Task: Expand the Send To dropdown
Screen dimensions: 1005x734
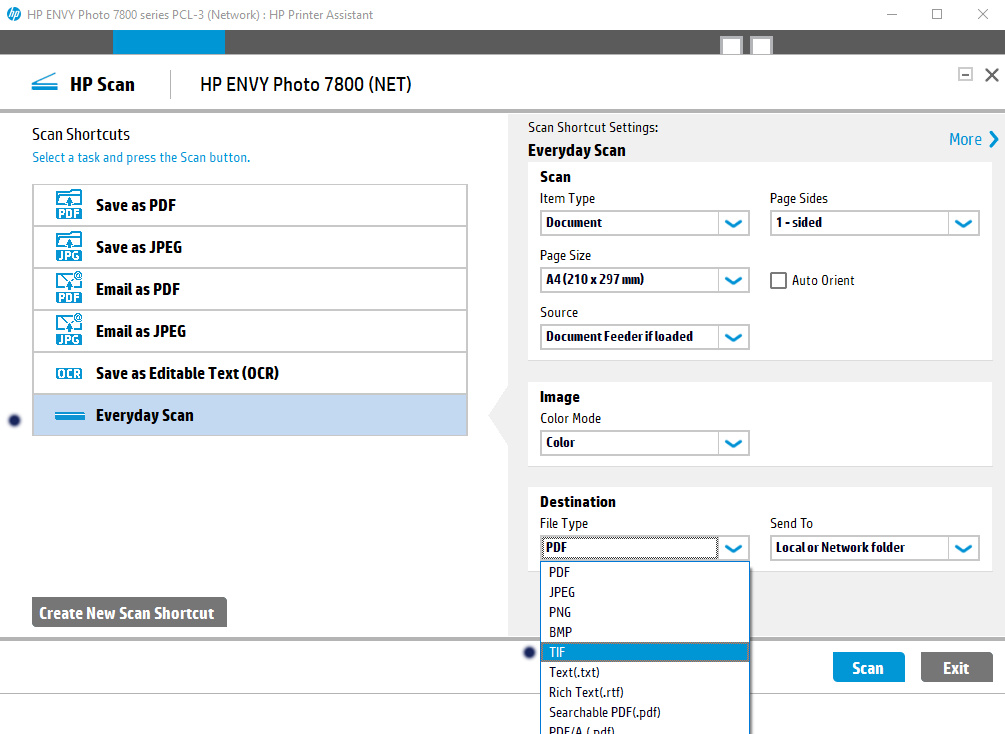Action: pos(962,547)
